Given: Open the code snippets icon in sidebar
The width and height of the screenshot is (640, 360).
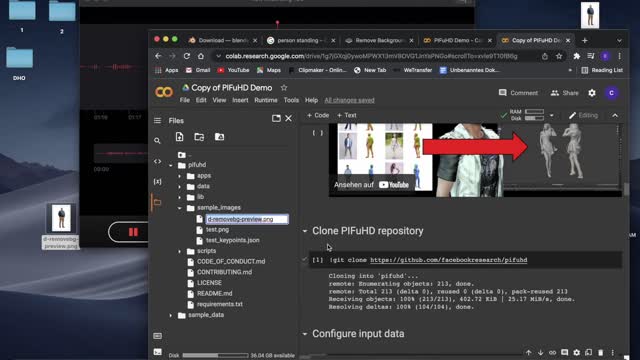Looking at the screenshot, I should [x=157, y=161].
